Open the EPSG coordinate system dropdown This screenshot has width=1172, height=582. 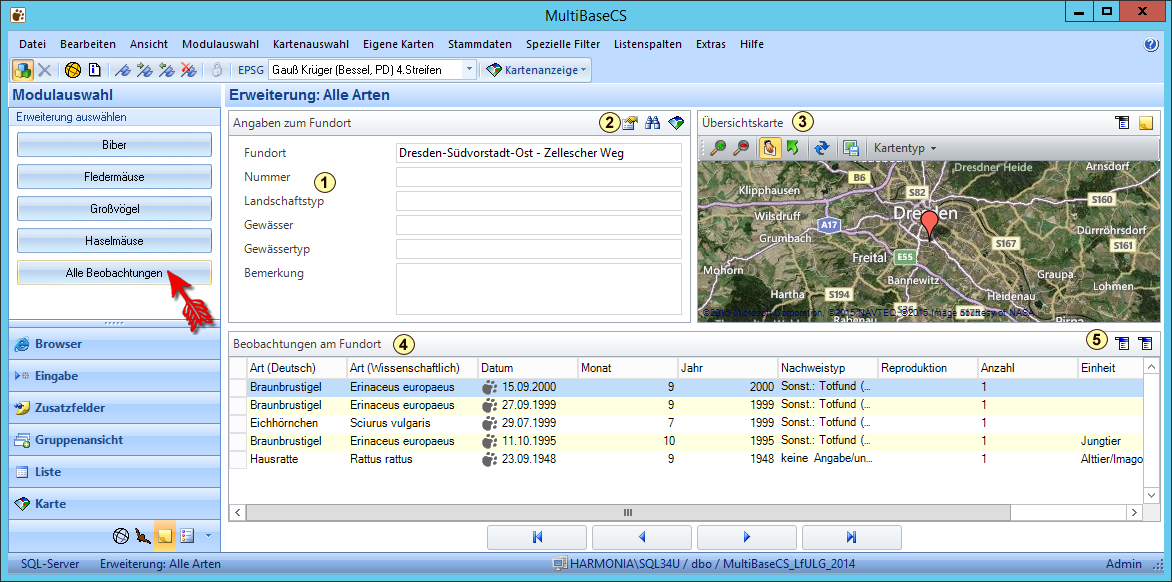click(x=469, y=70)
